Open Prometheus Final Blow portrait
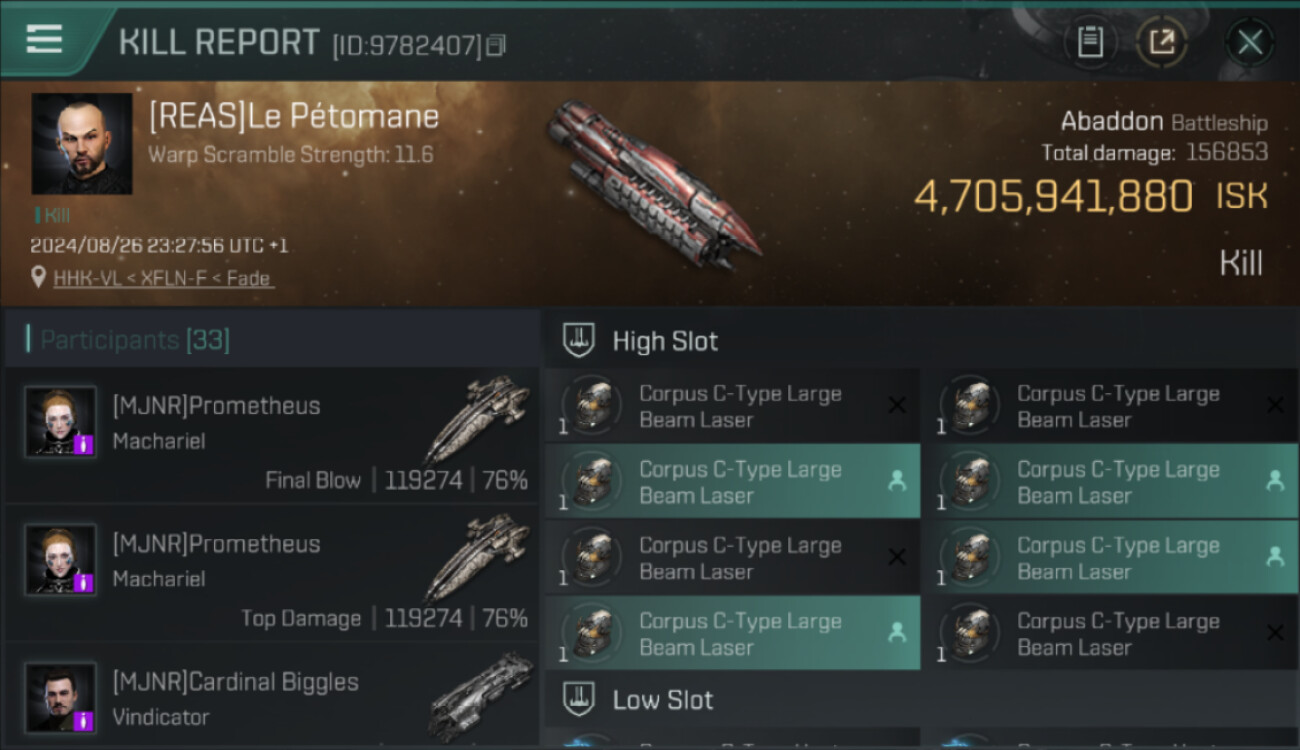The width and height of the screenshot is (1300, 750). pos(61,421)
